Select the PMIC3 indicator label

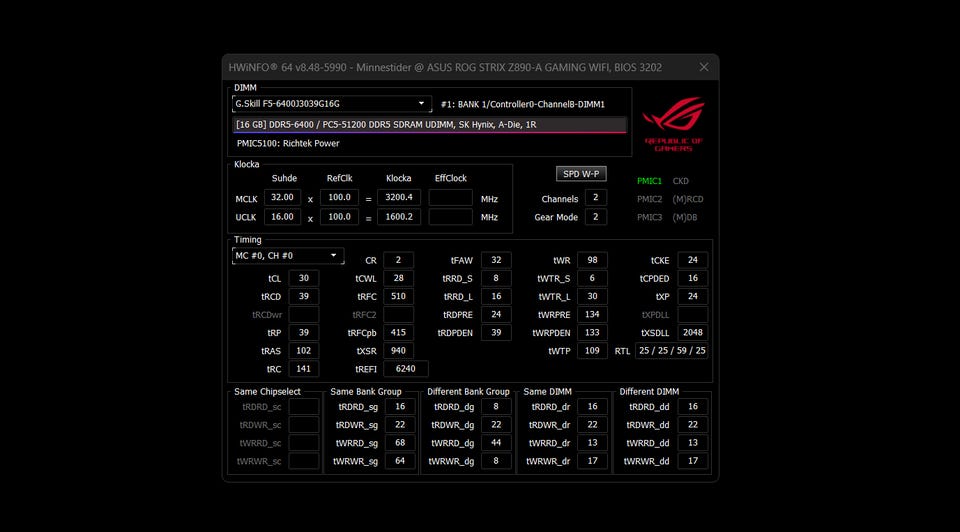[x=649, y=217]
